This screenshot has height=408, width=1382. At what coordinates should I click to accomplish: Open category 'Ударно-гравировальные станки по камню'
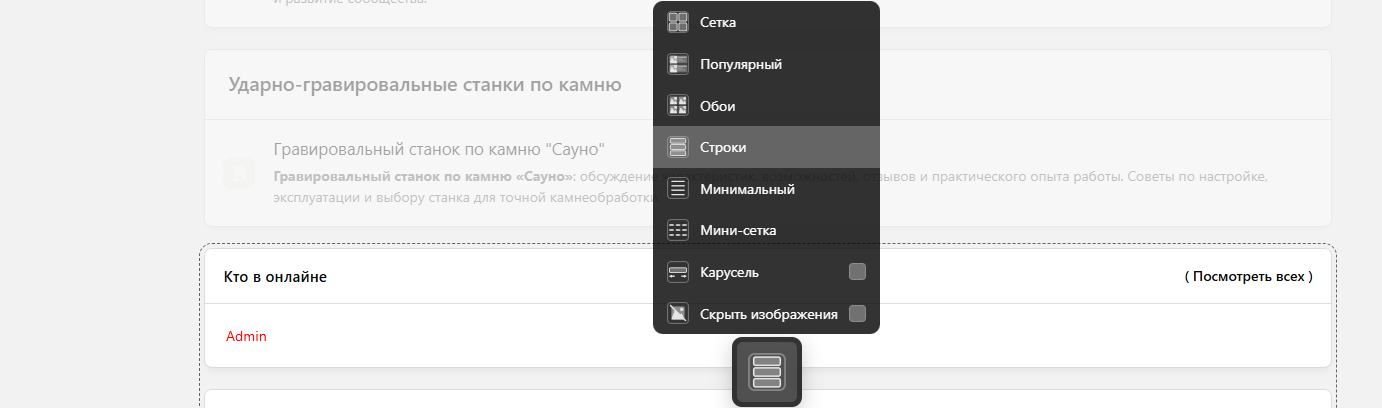(x=425, y=85)
